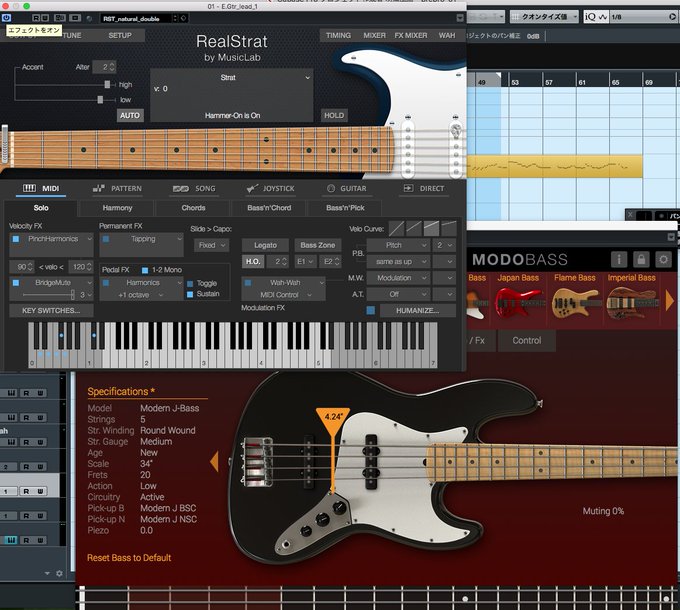This screenshot has width=680, height=610.
Task: Open the +1 octave dropdown
Action: coord(141,295)
